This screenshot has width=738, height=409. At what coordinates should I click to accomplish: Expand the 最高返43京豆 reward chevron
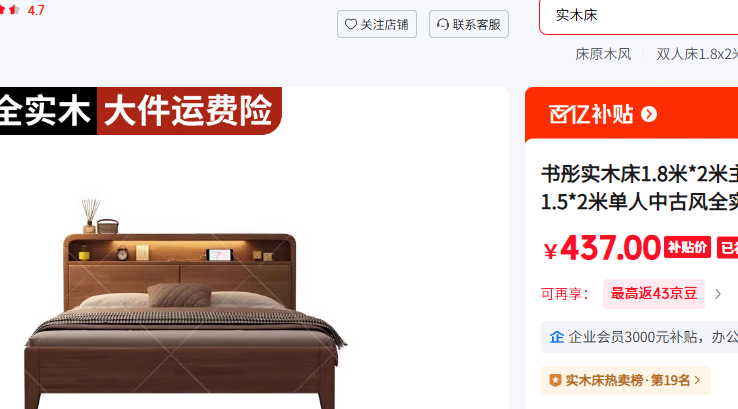[718, 294]
